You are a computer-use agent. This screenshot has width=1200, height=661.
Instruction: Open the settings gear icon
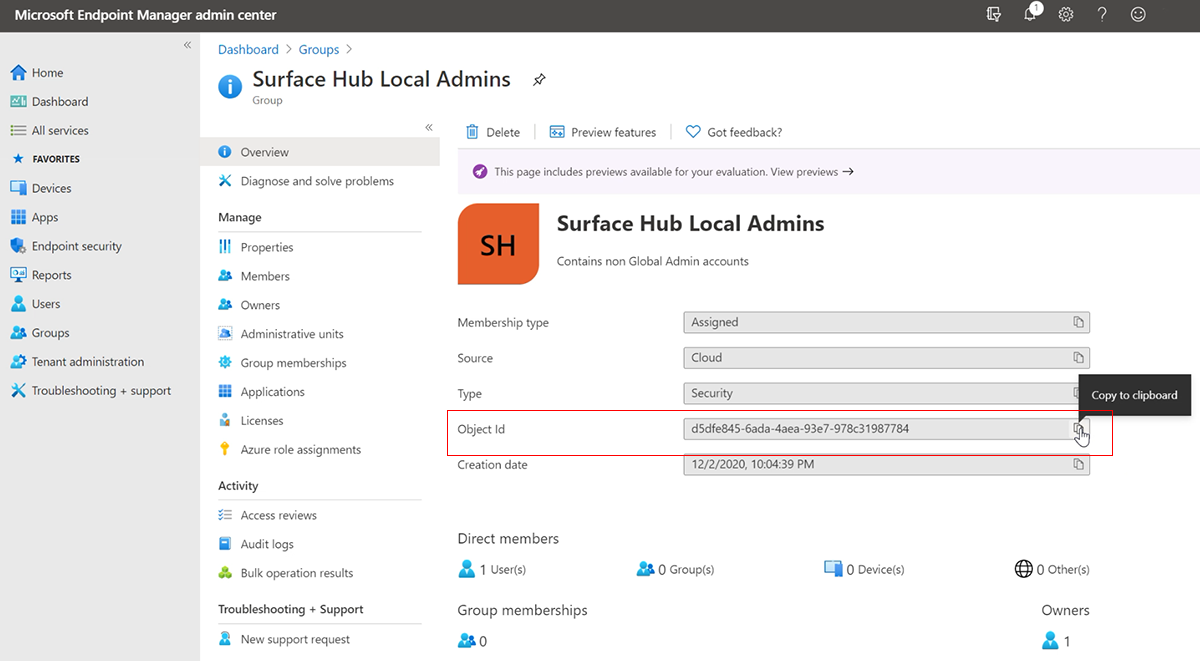[x=1066, y=15]
